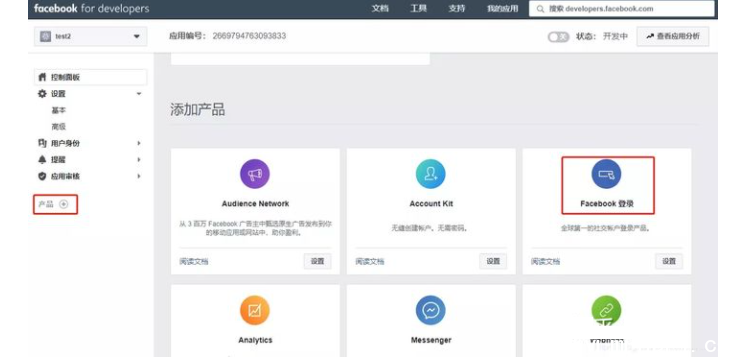Click the Messenger title text

pyautogui.click(x=431, y=340)
